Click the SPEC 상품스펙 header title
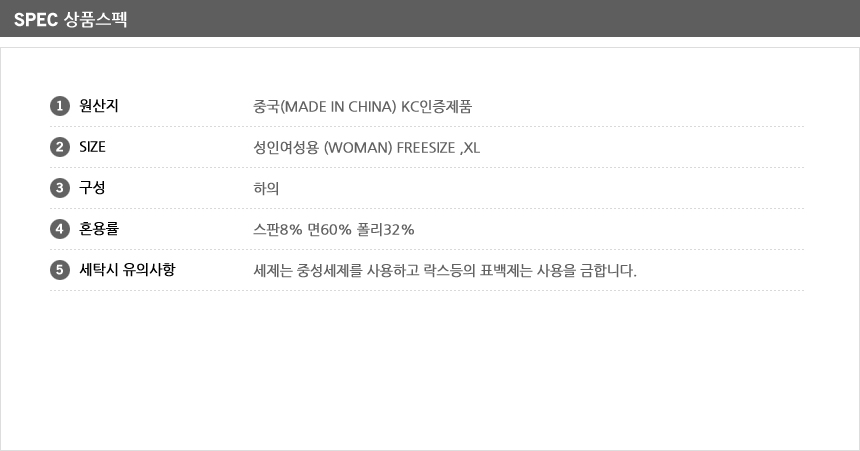860x451 pixels. (x=71, y=19)
